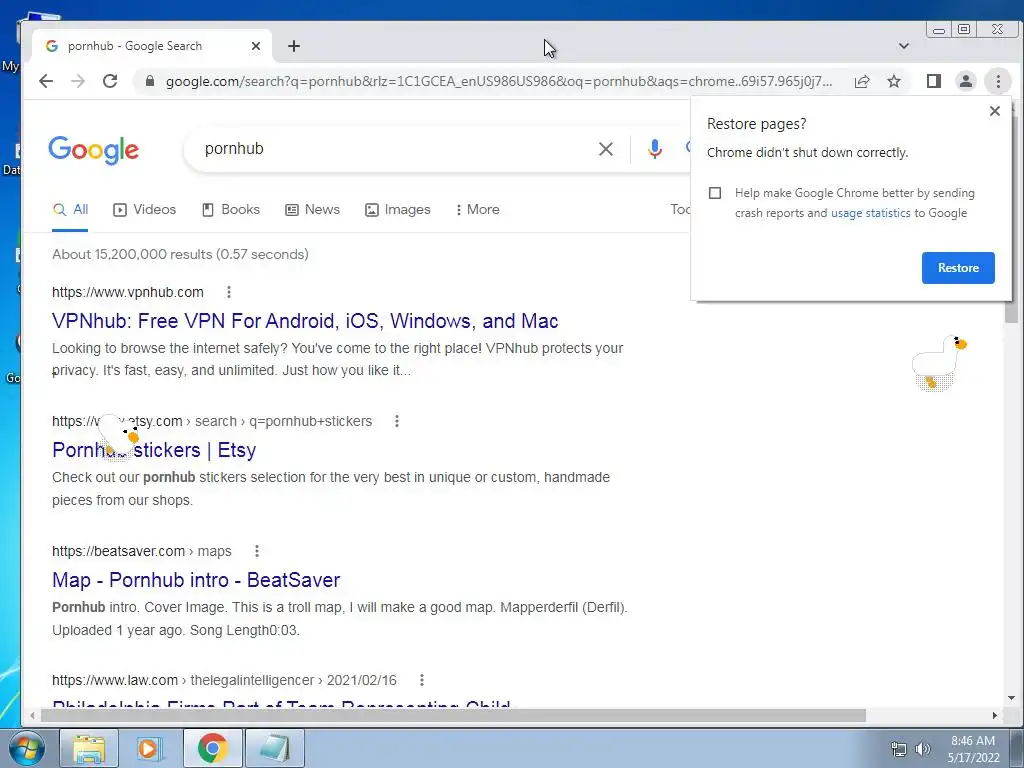Open options for the etsy.com result
Image resolution: width=1024 pixels, height=768 pixels.
[396, 421]
